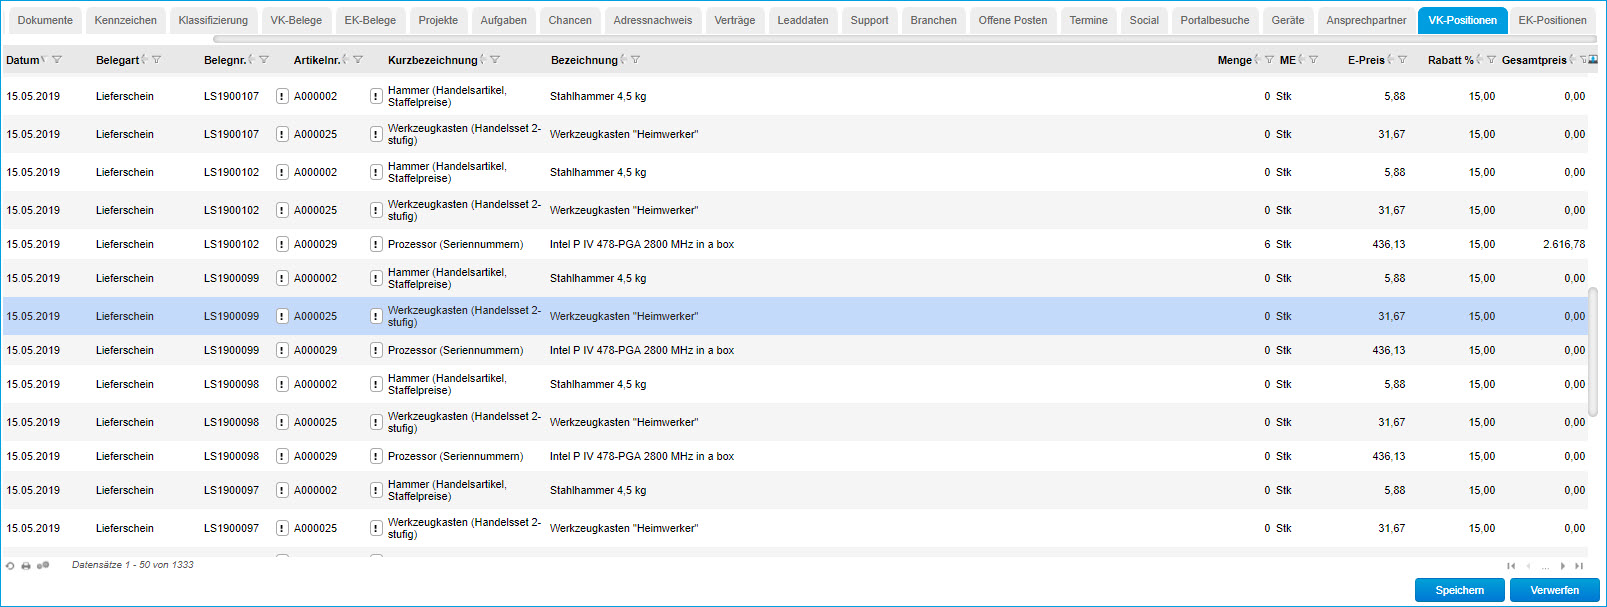The width and height of the screenshot is (1607, 607).
Task: Open filter icon on Belegnr. column
Action: point(264,60)
